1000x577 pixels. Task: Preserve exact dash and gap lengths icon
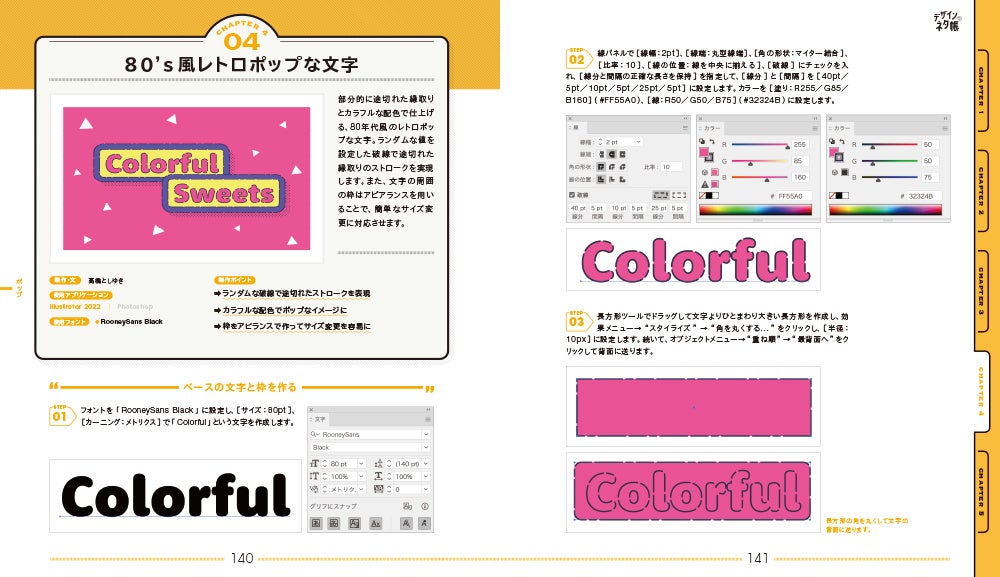pyautogui.click(x=661, y=195)
